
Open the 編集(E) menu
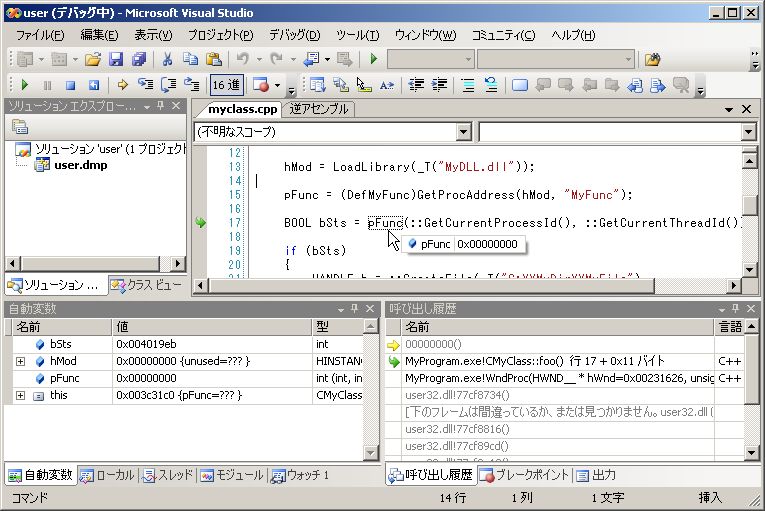(99, 35)
